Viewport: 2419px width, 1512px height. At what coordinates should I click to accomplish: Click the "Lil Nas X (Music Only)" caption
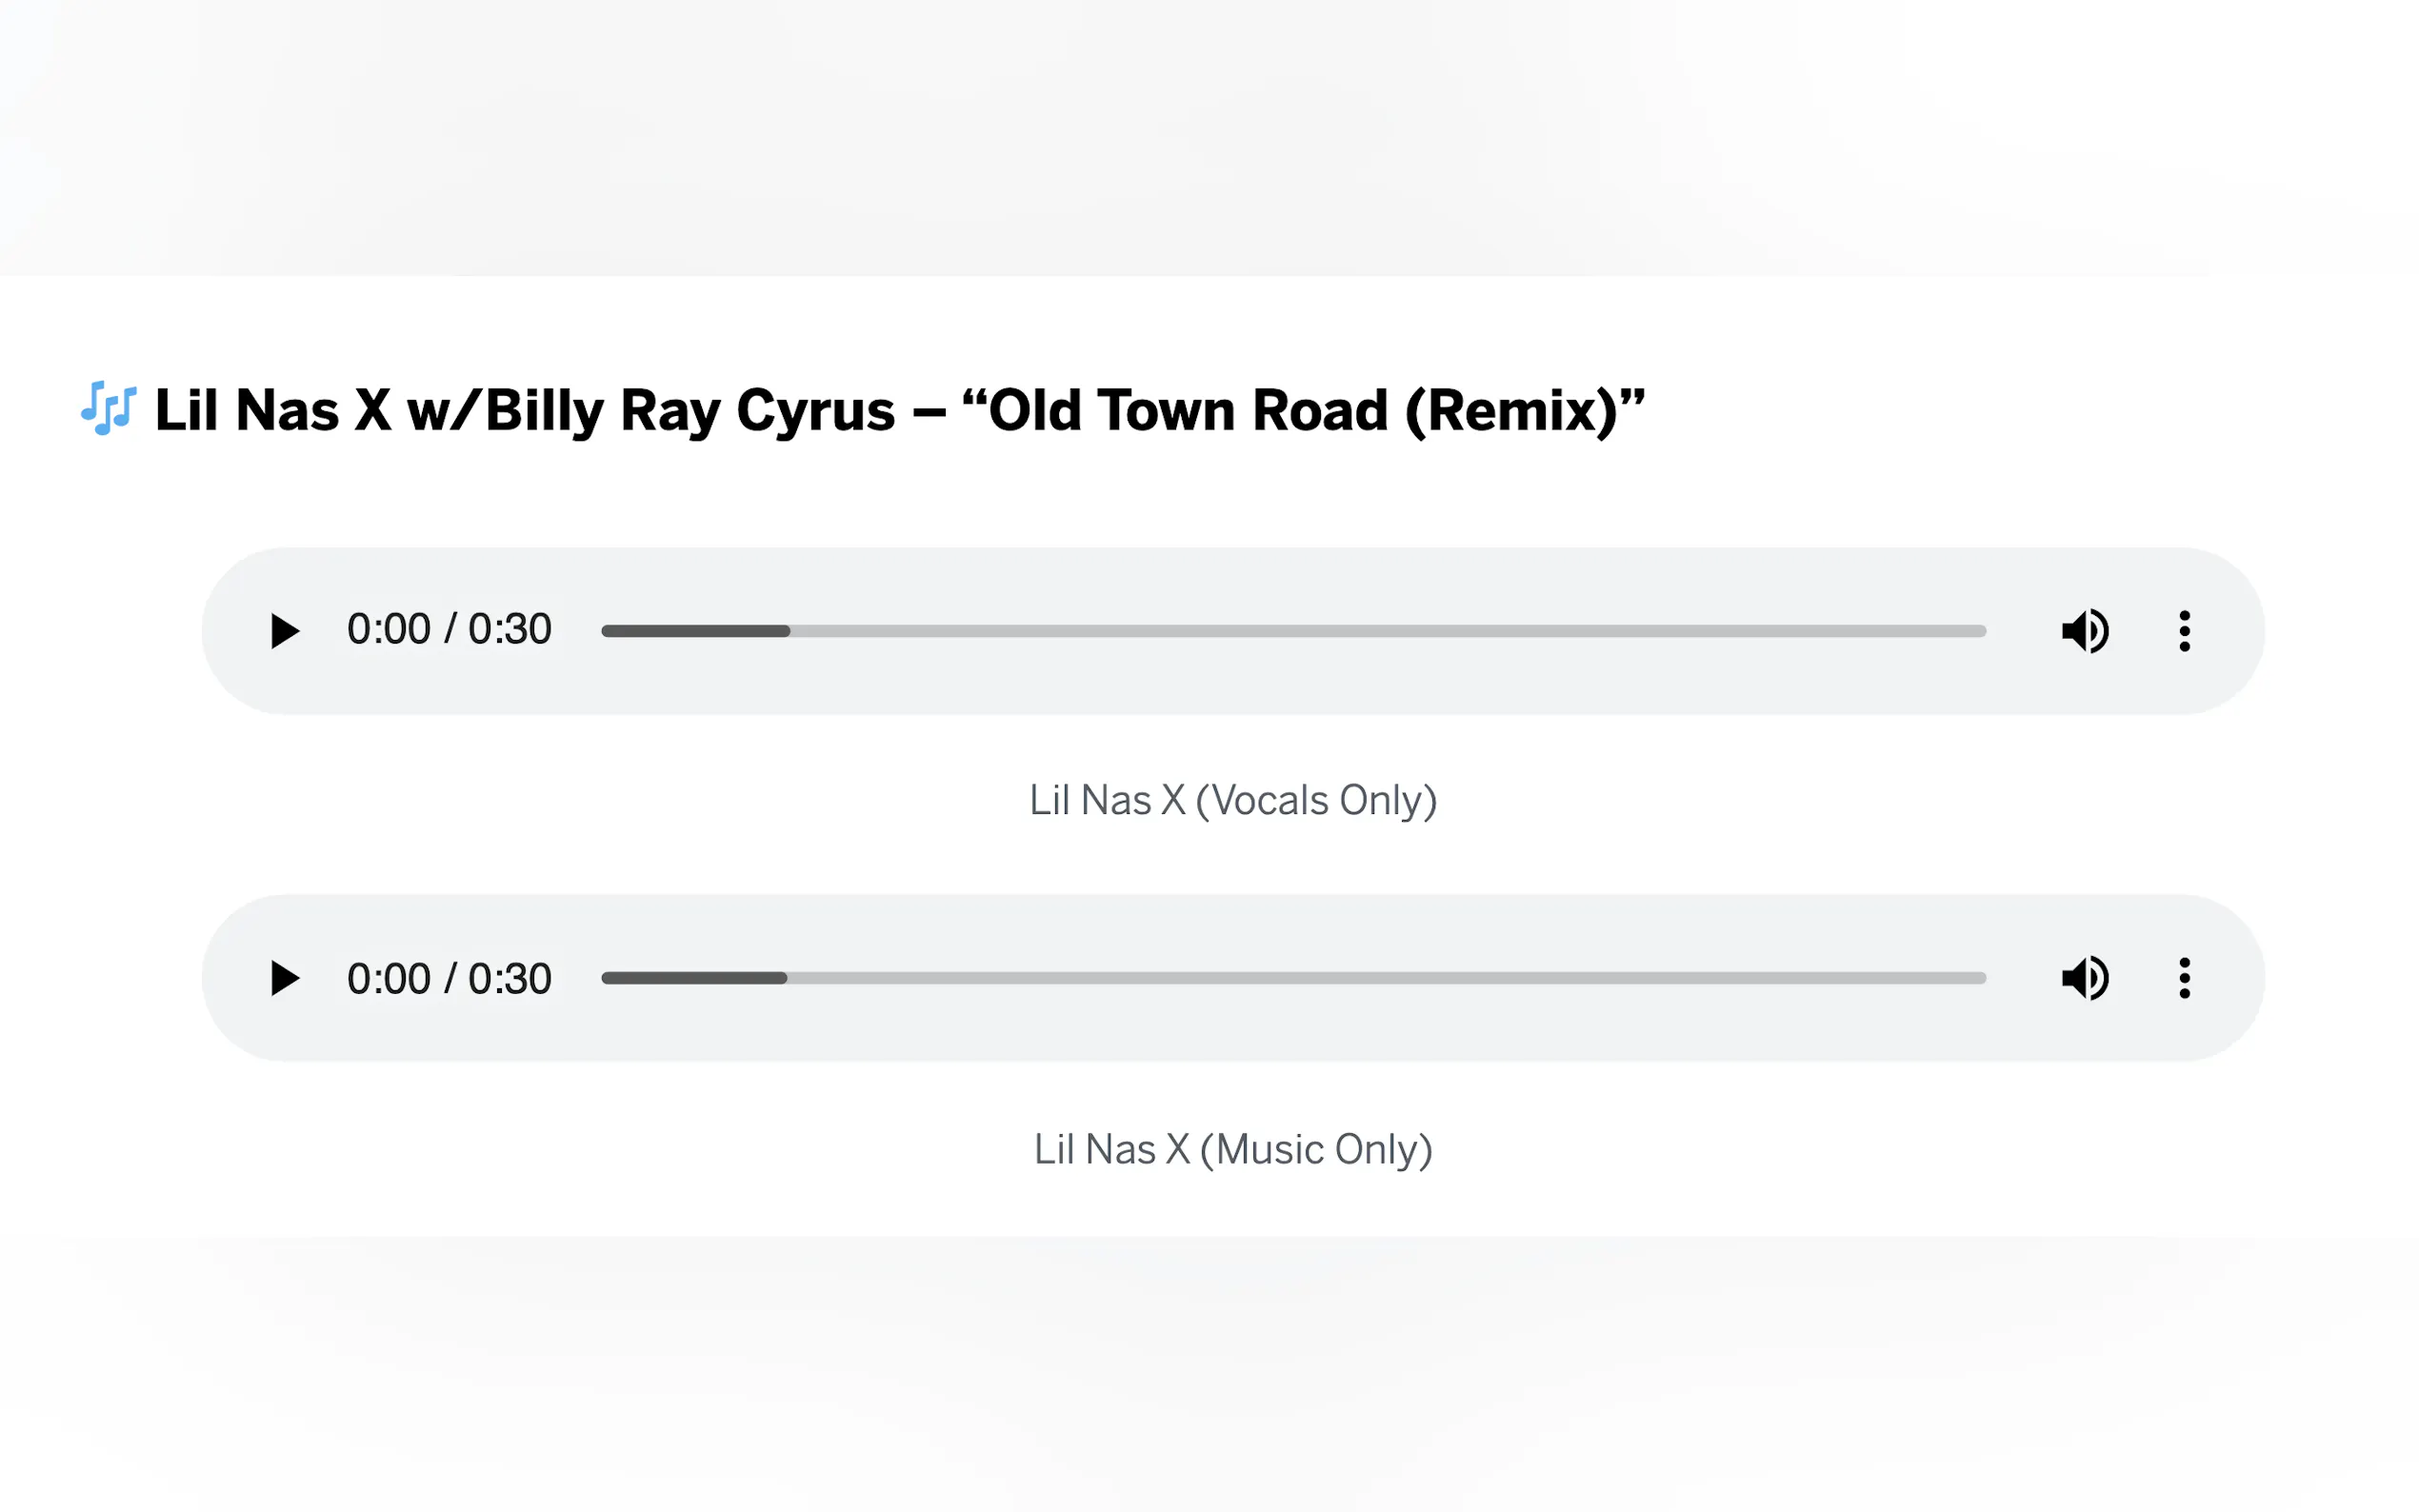coord(1233,1149)
